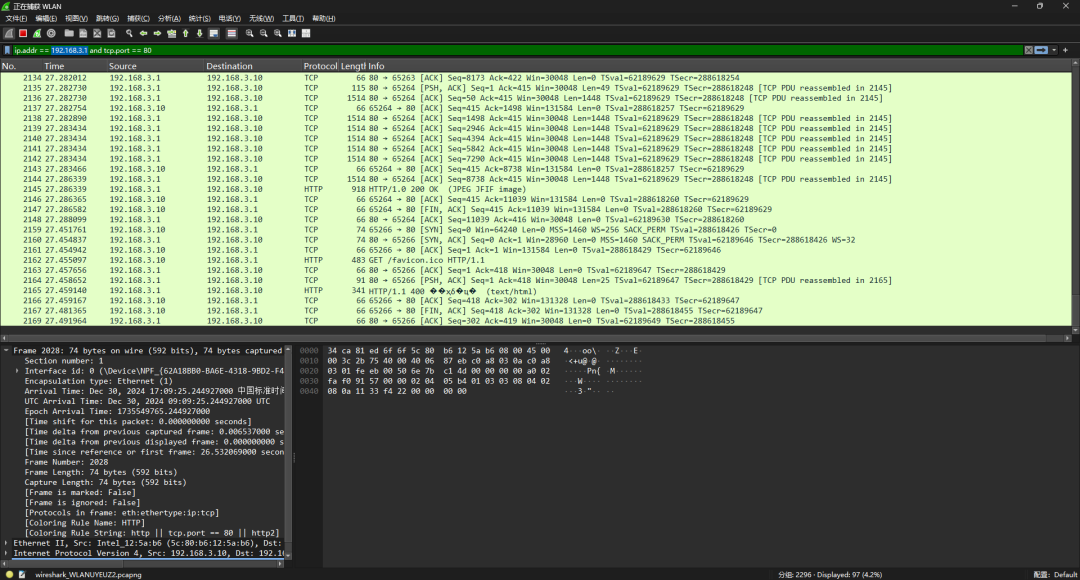The image size is (1080, 580).
Task: Reset text size to normal icon
Action: pos(278,33)
